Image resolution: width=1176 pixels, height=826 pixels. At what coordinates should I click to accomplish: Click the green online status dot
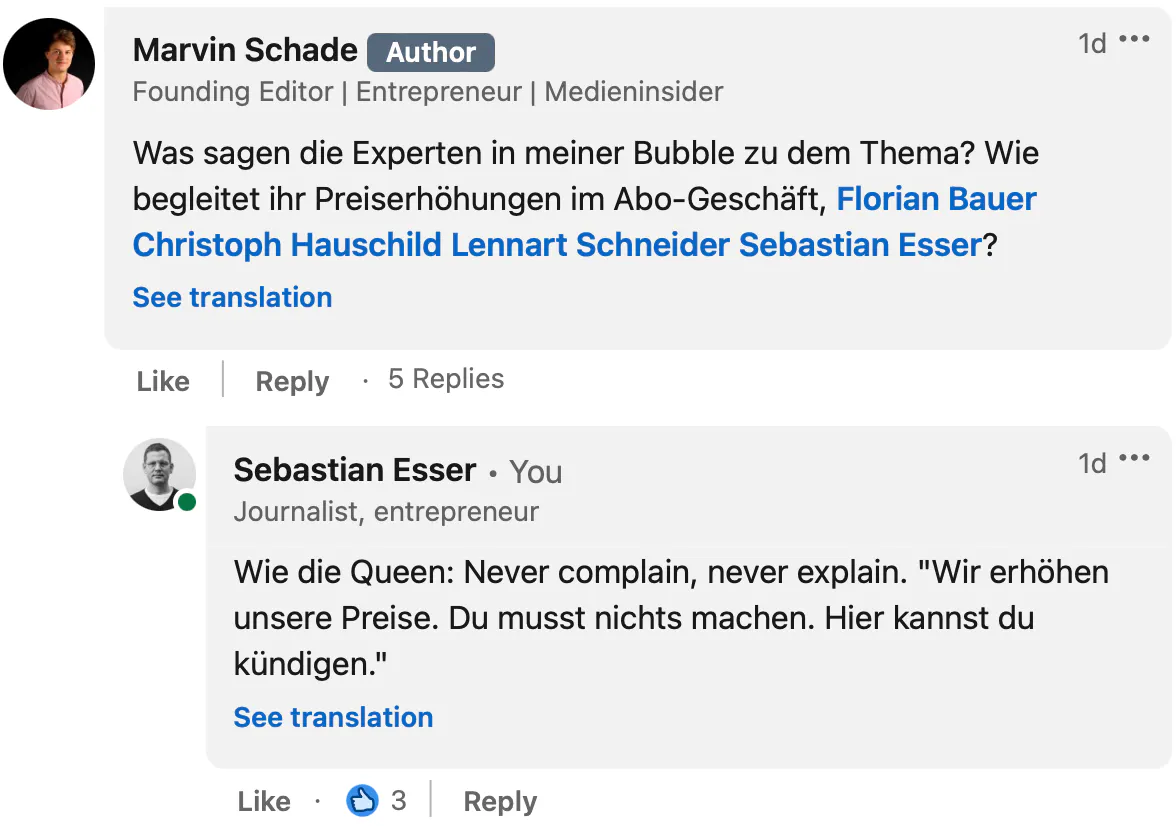click(187, 501)
